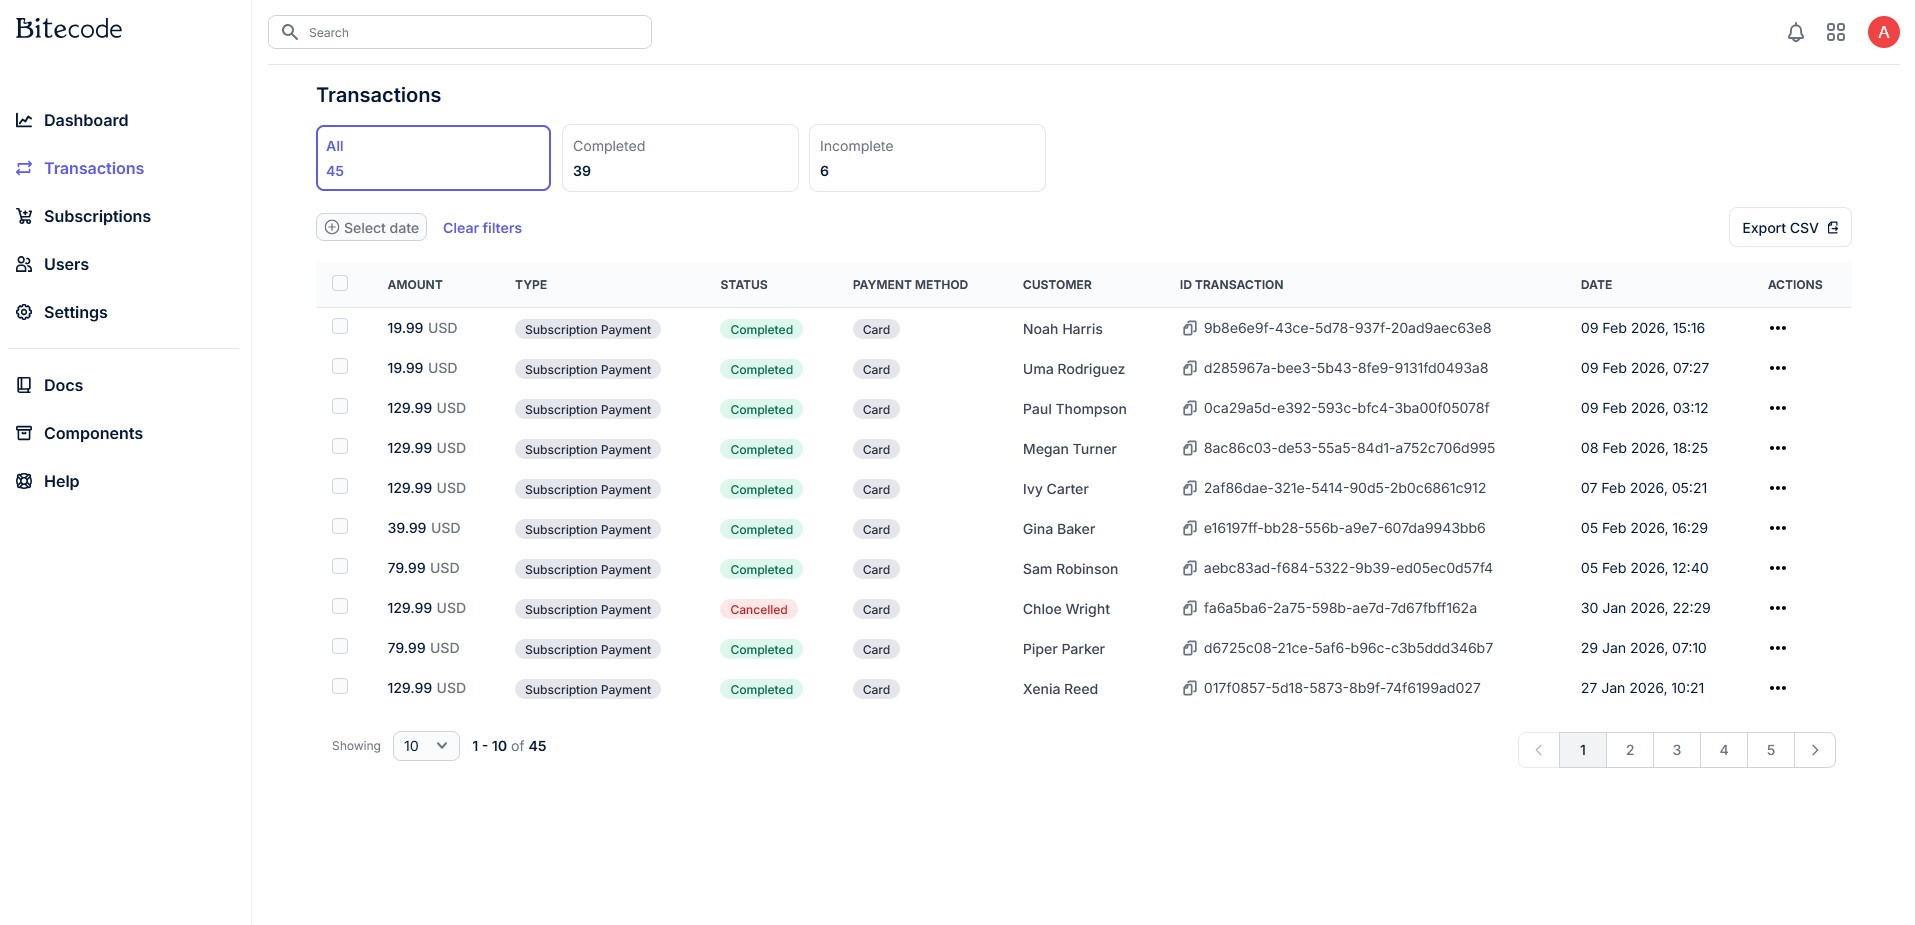Screen dimensions: 1915x925
Task: Open Subscriptions in the sidebar
Action: pos(97,216)
